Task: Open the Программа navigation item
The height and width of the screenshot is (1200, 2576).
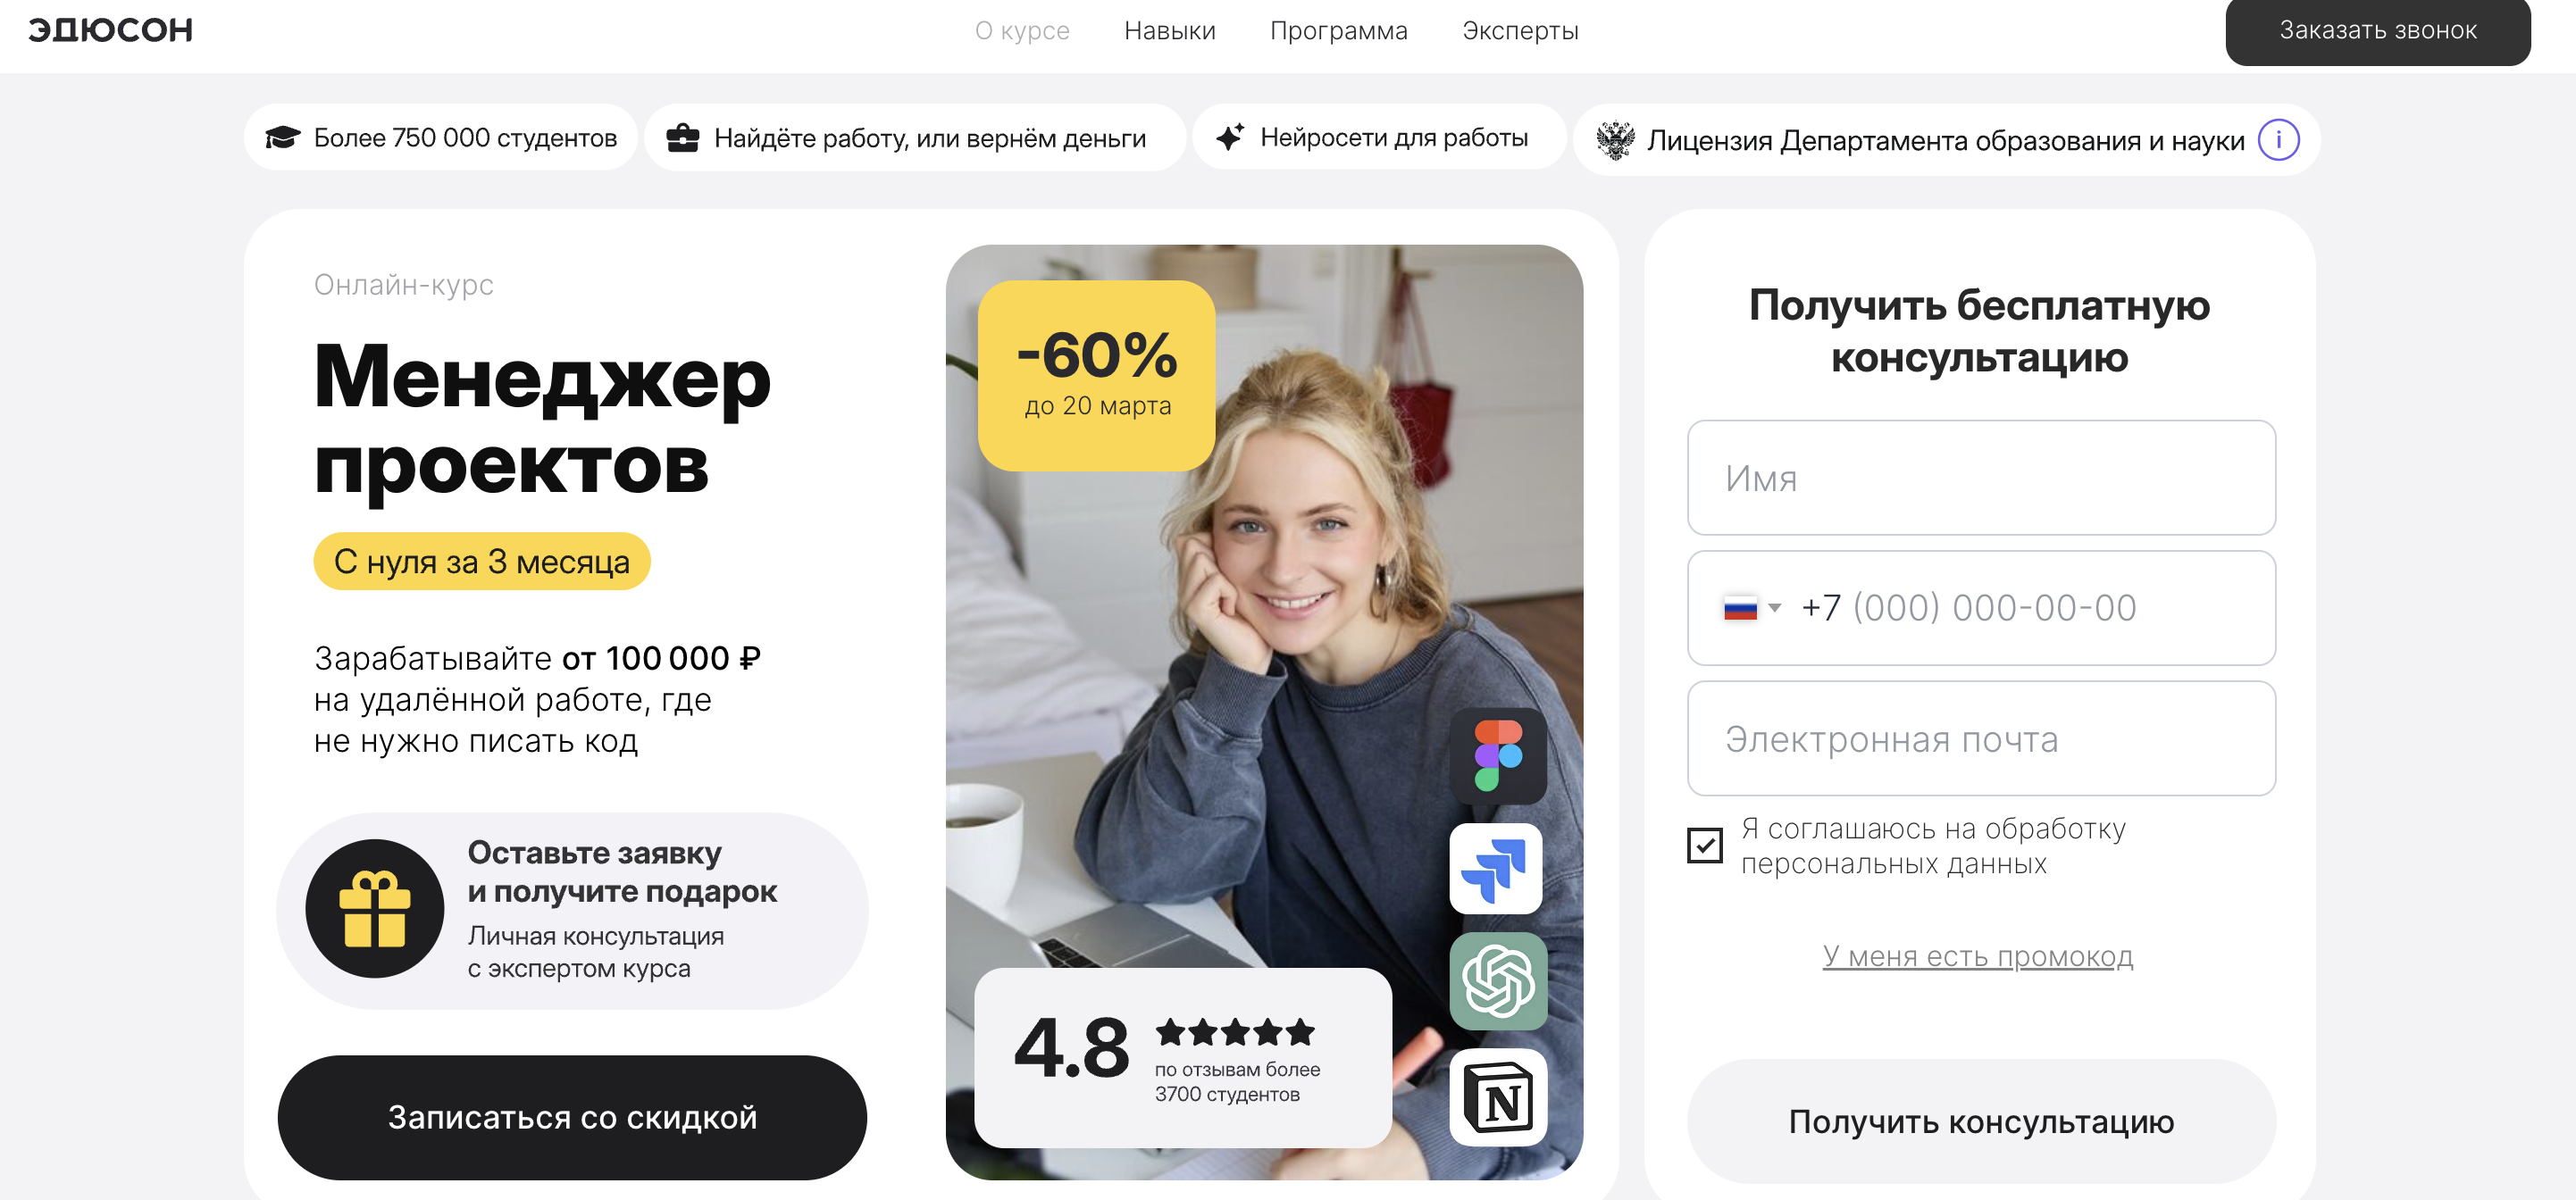Action: click(1338, 31)
